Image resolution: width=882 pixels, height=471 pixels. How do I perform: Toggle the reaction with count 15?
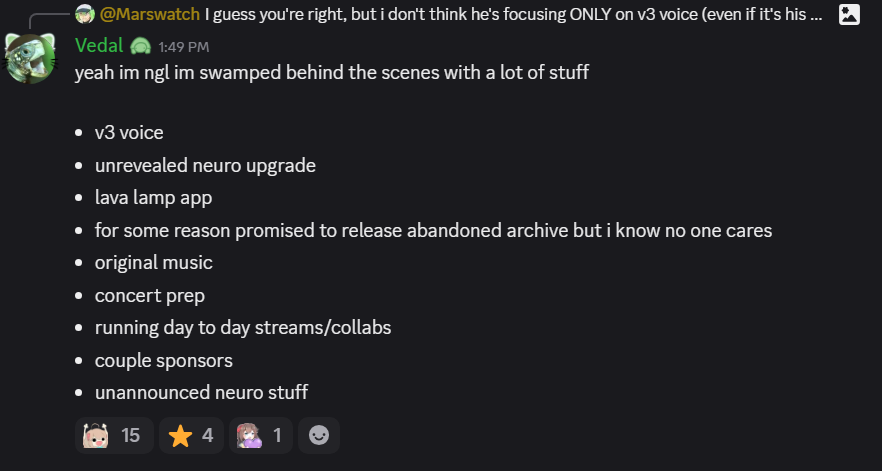tap(114, 435)
